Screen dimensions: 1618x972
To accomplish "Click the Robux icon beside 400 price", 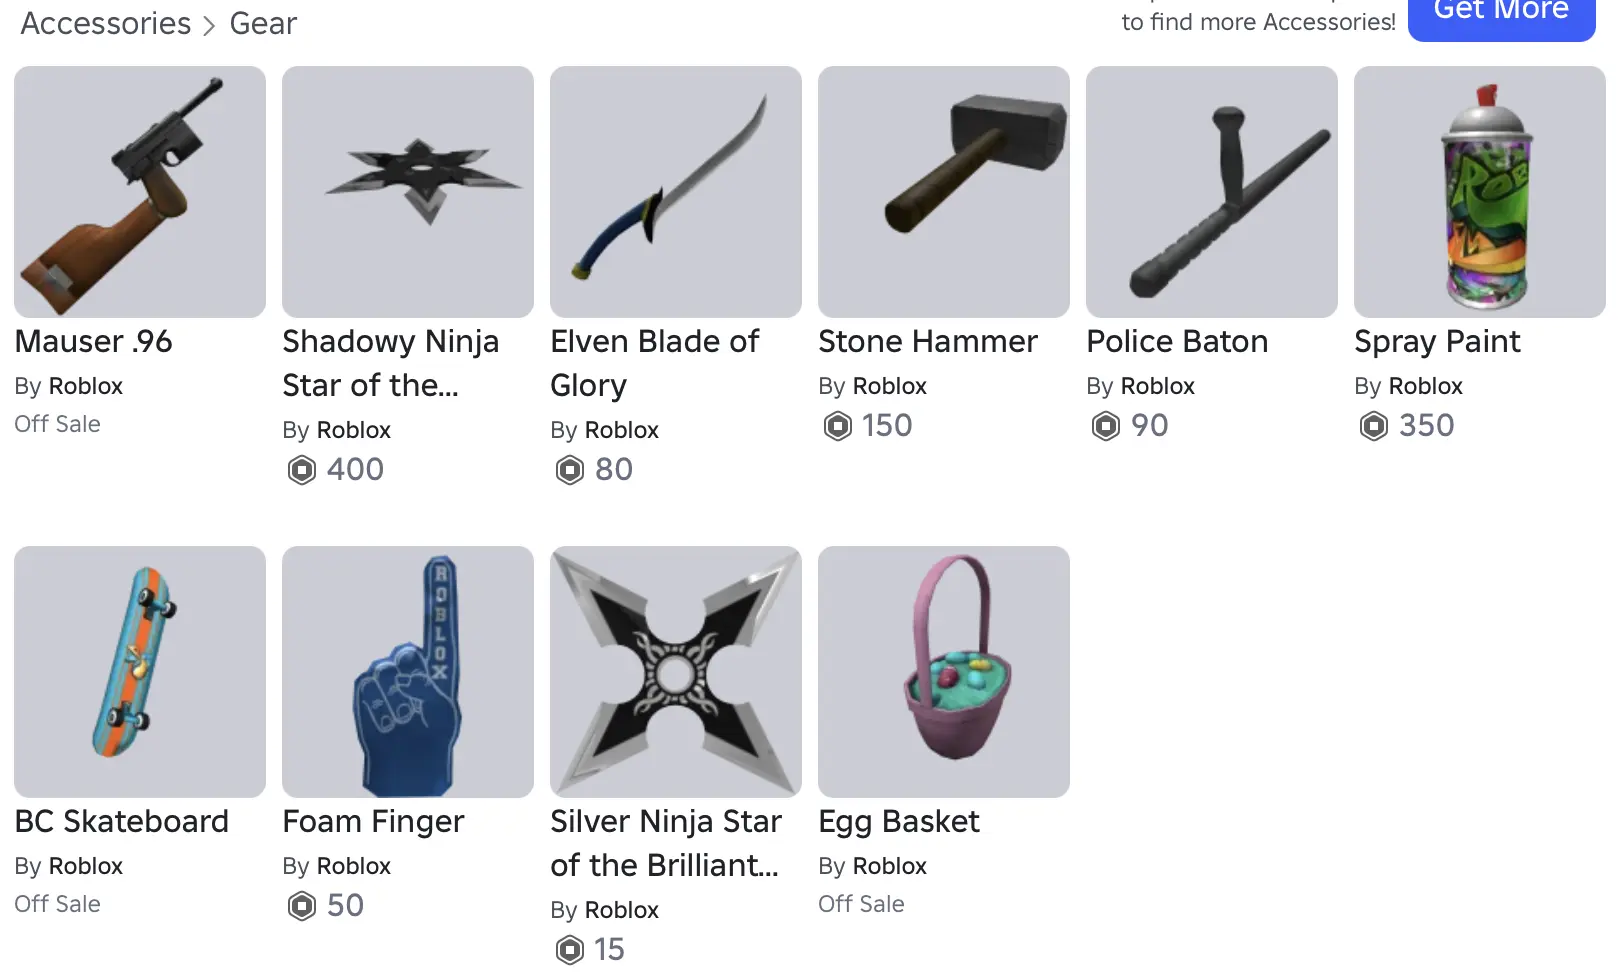I will (302, 470).
